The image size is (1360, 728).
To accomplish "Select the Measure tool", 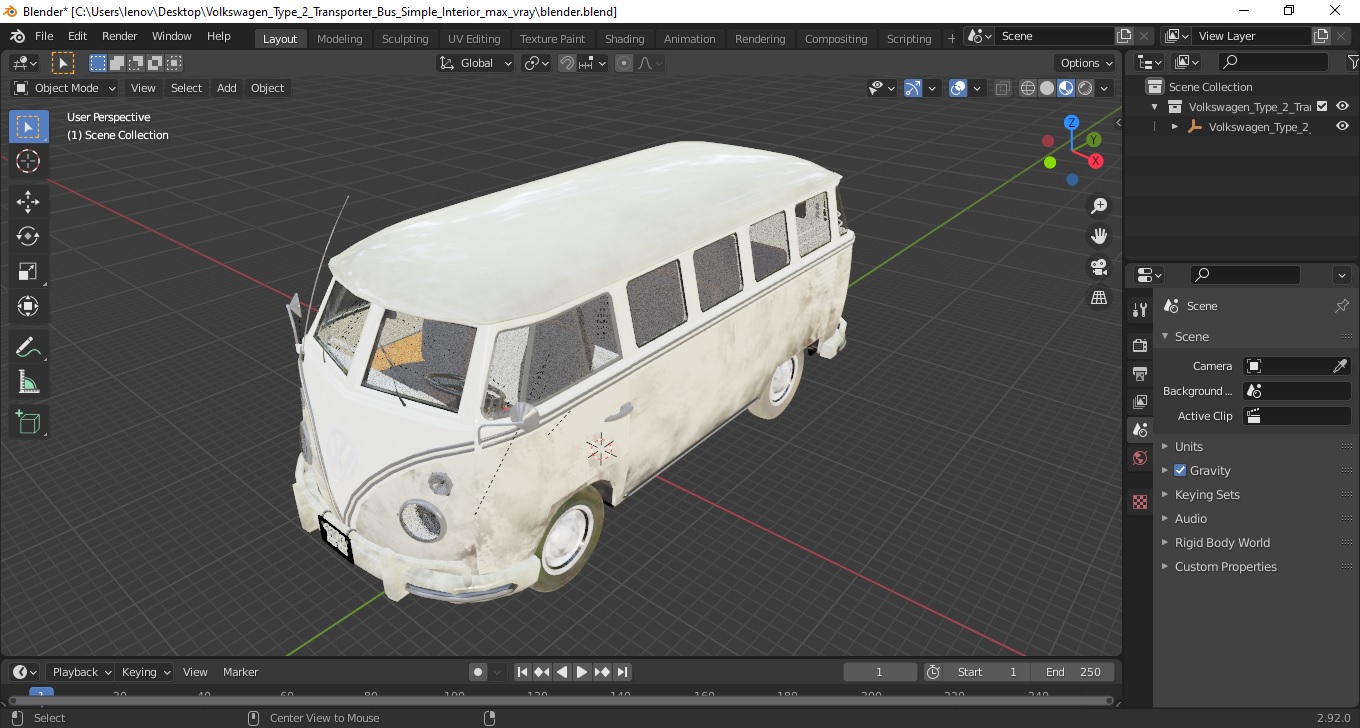I will point(28,381).
